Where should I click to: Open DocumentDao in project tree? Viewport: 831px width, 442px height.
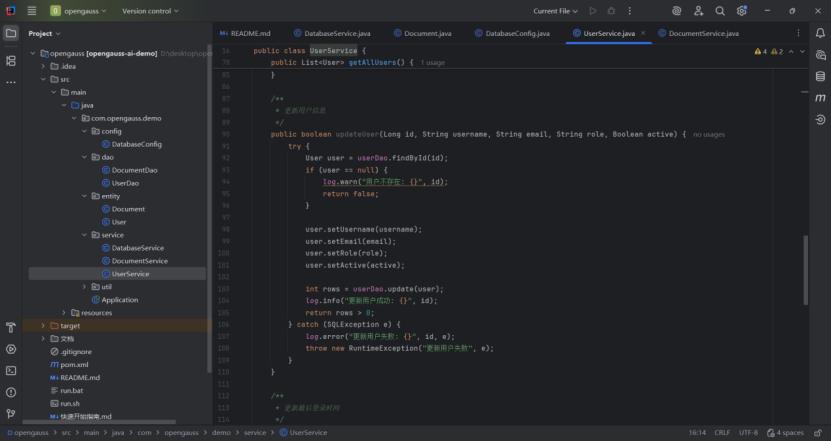click(x=129, y=170)
